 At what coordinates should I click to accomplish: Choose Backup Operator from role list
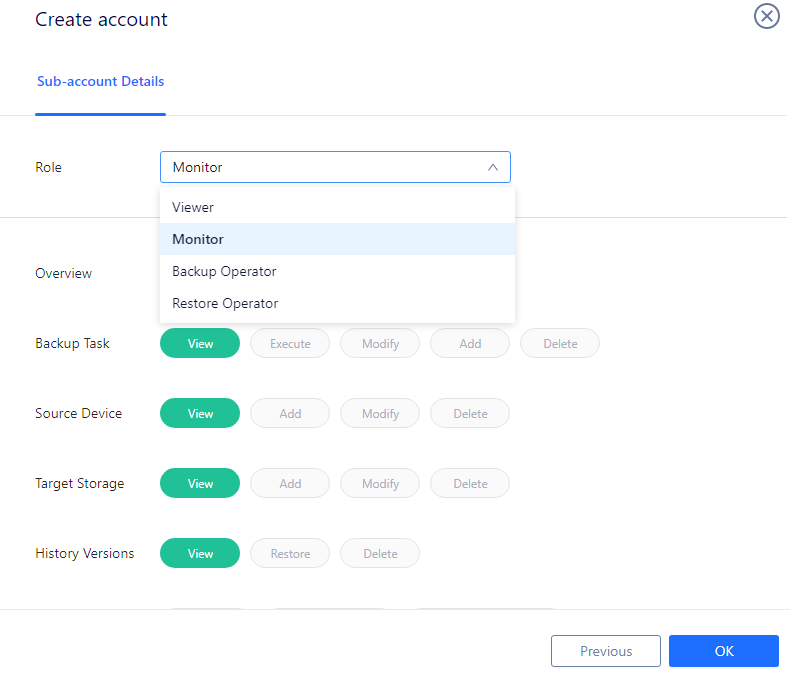[x=337, y=271]
